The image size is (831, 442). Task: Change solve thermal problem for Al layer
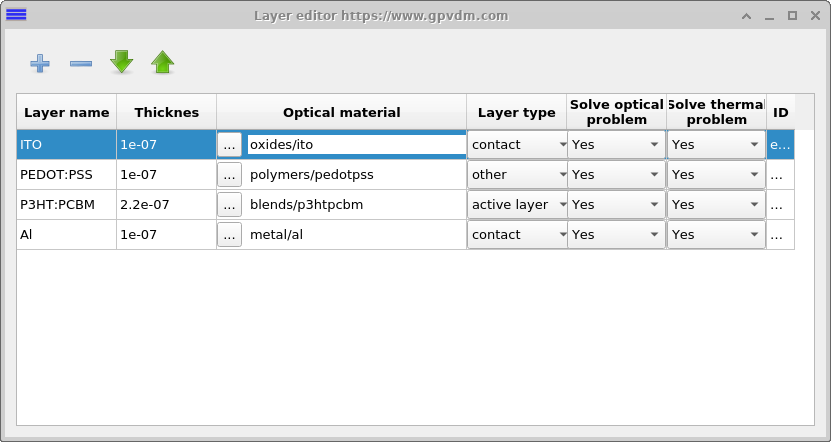716,235
